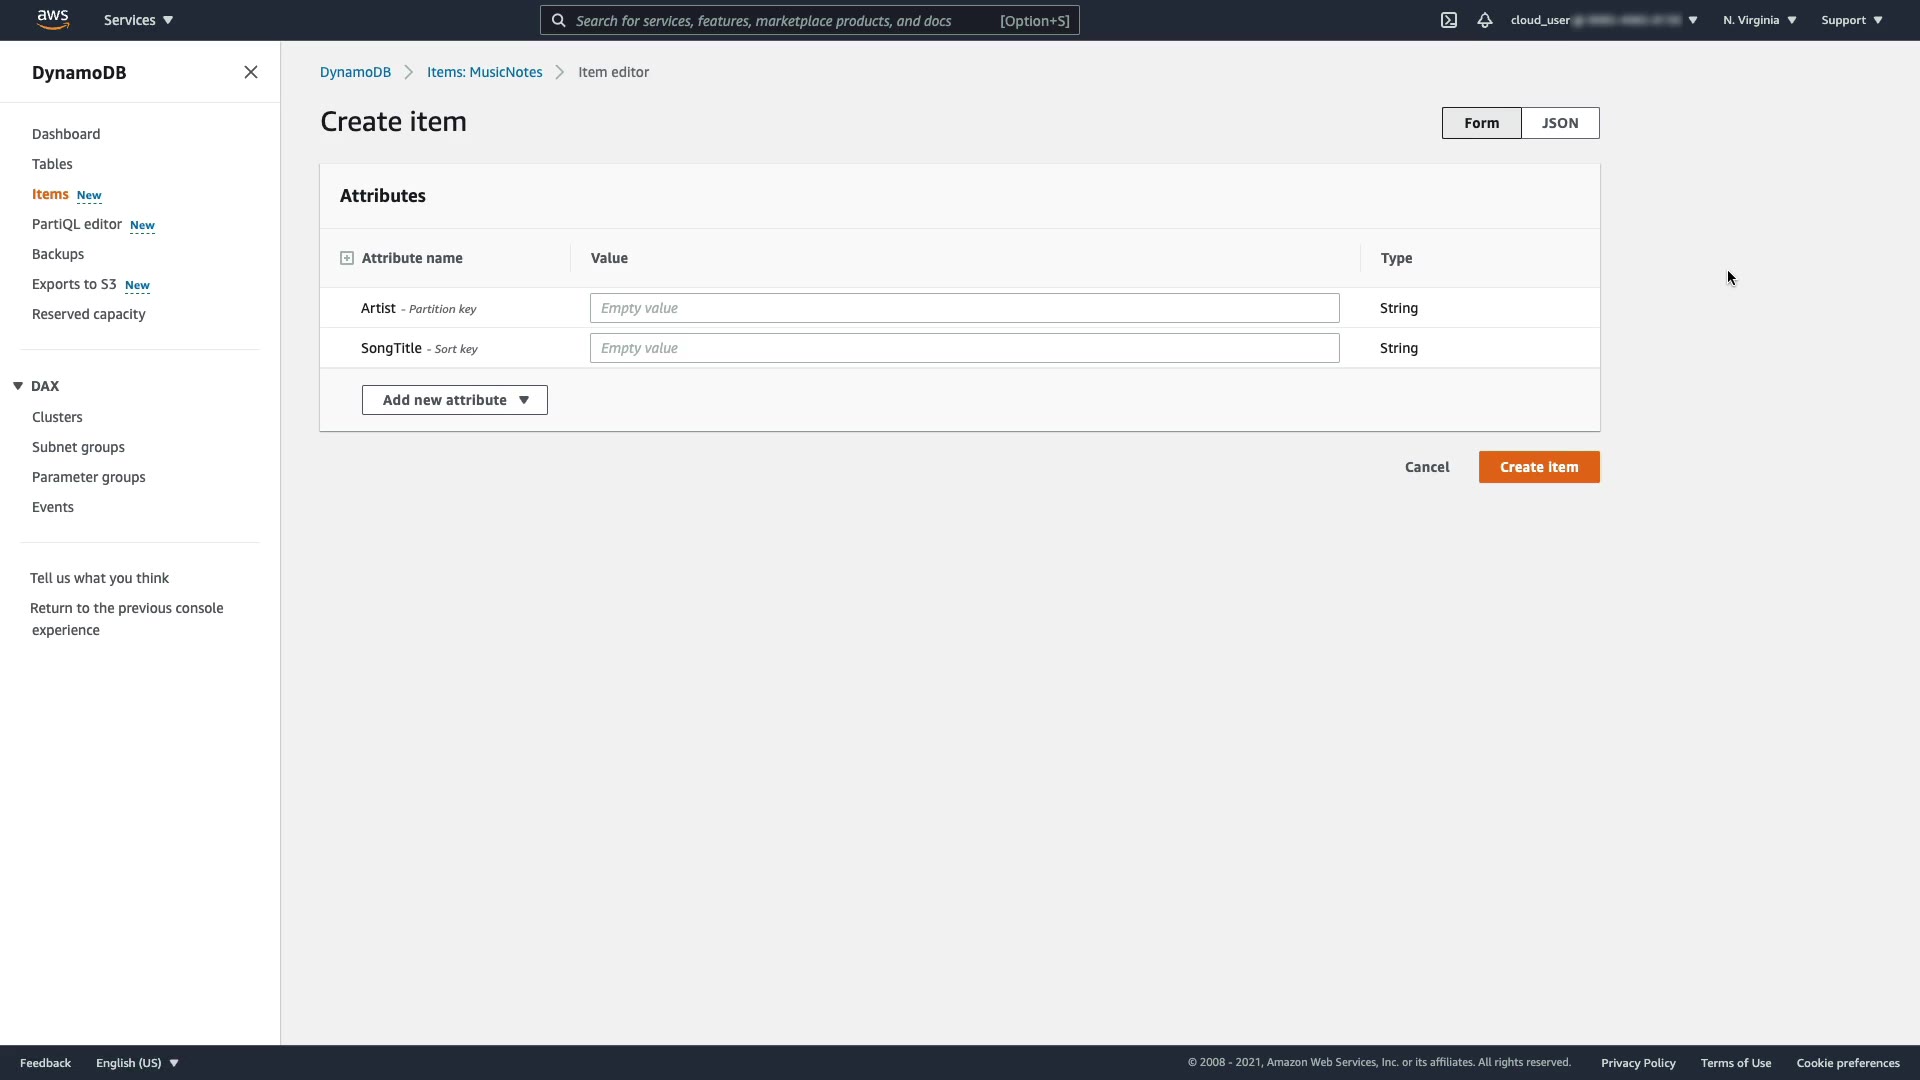Image resolution: width=1920 pixels, height=1080 pixels.
Task: Collapse the DAX section triangle
Action: (18, 386)
